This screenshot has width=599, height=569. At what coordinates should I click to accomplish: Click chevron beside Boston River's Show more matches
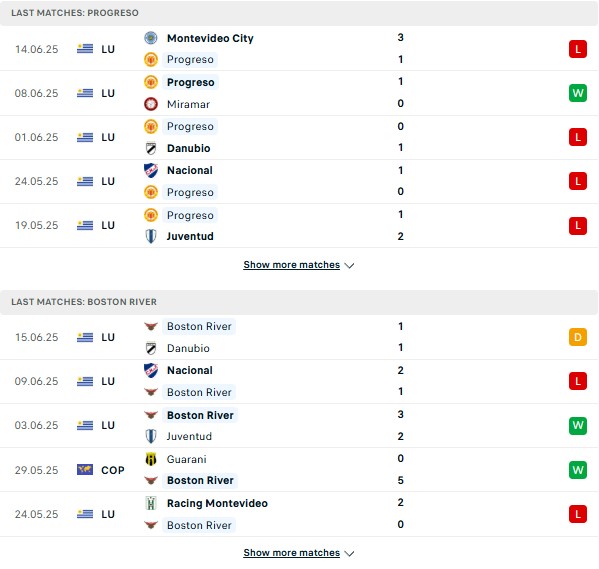[349, 553]
